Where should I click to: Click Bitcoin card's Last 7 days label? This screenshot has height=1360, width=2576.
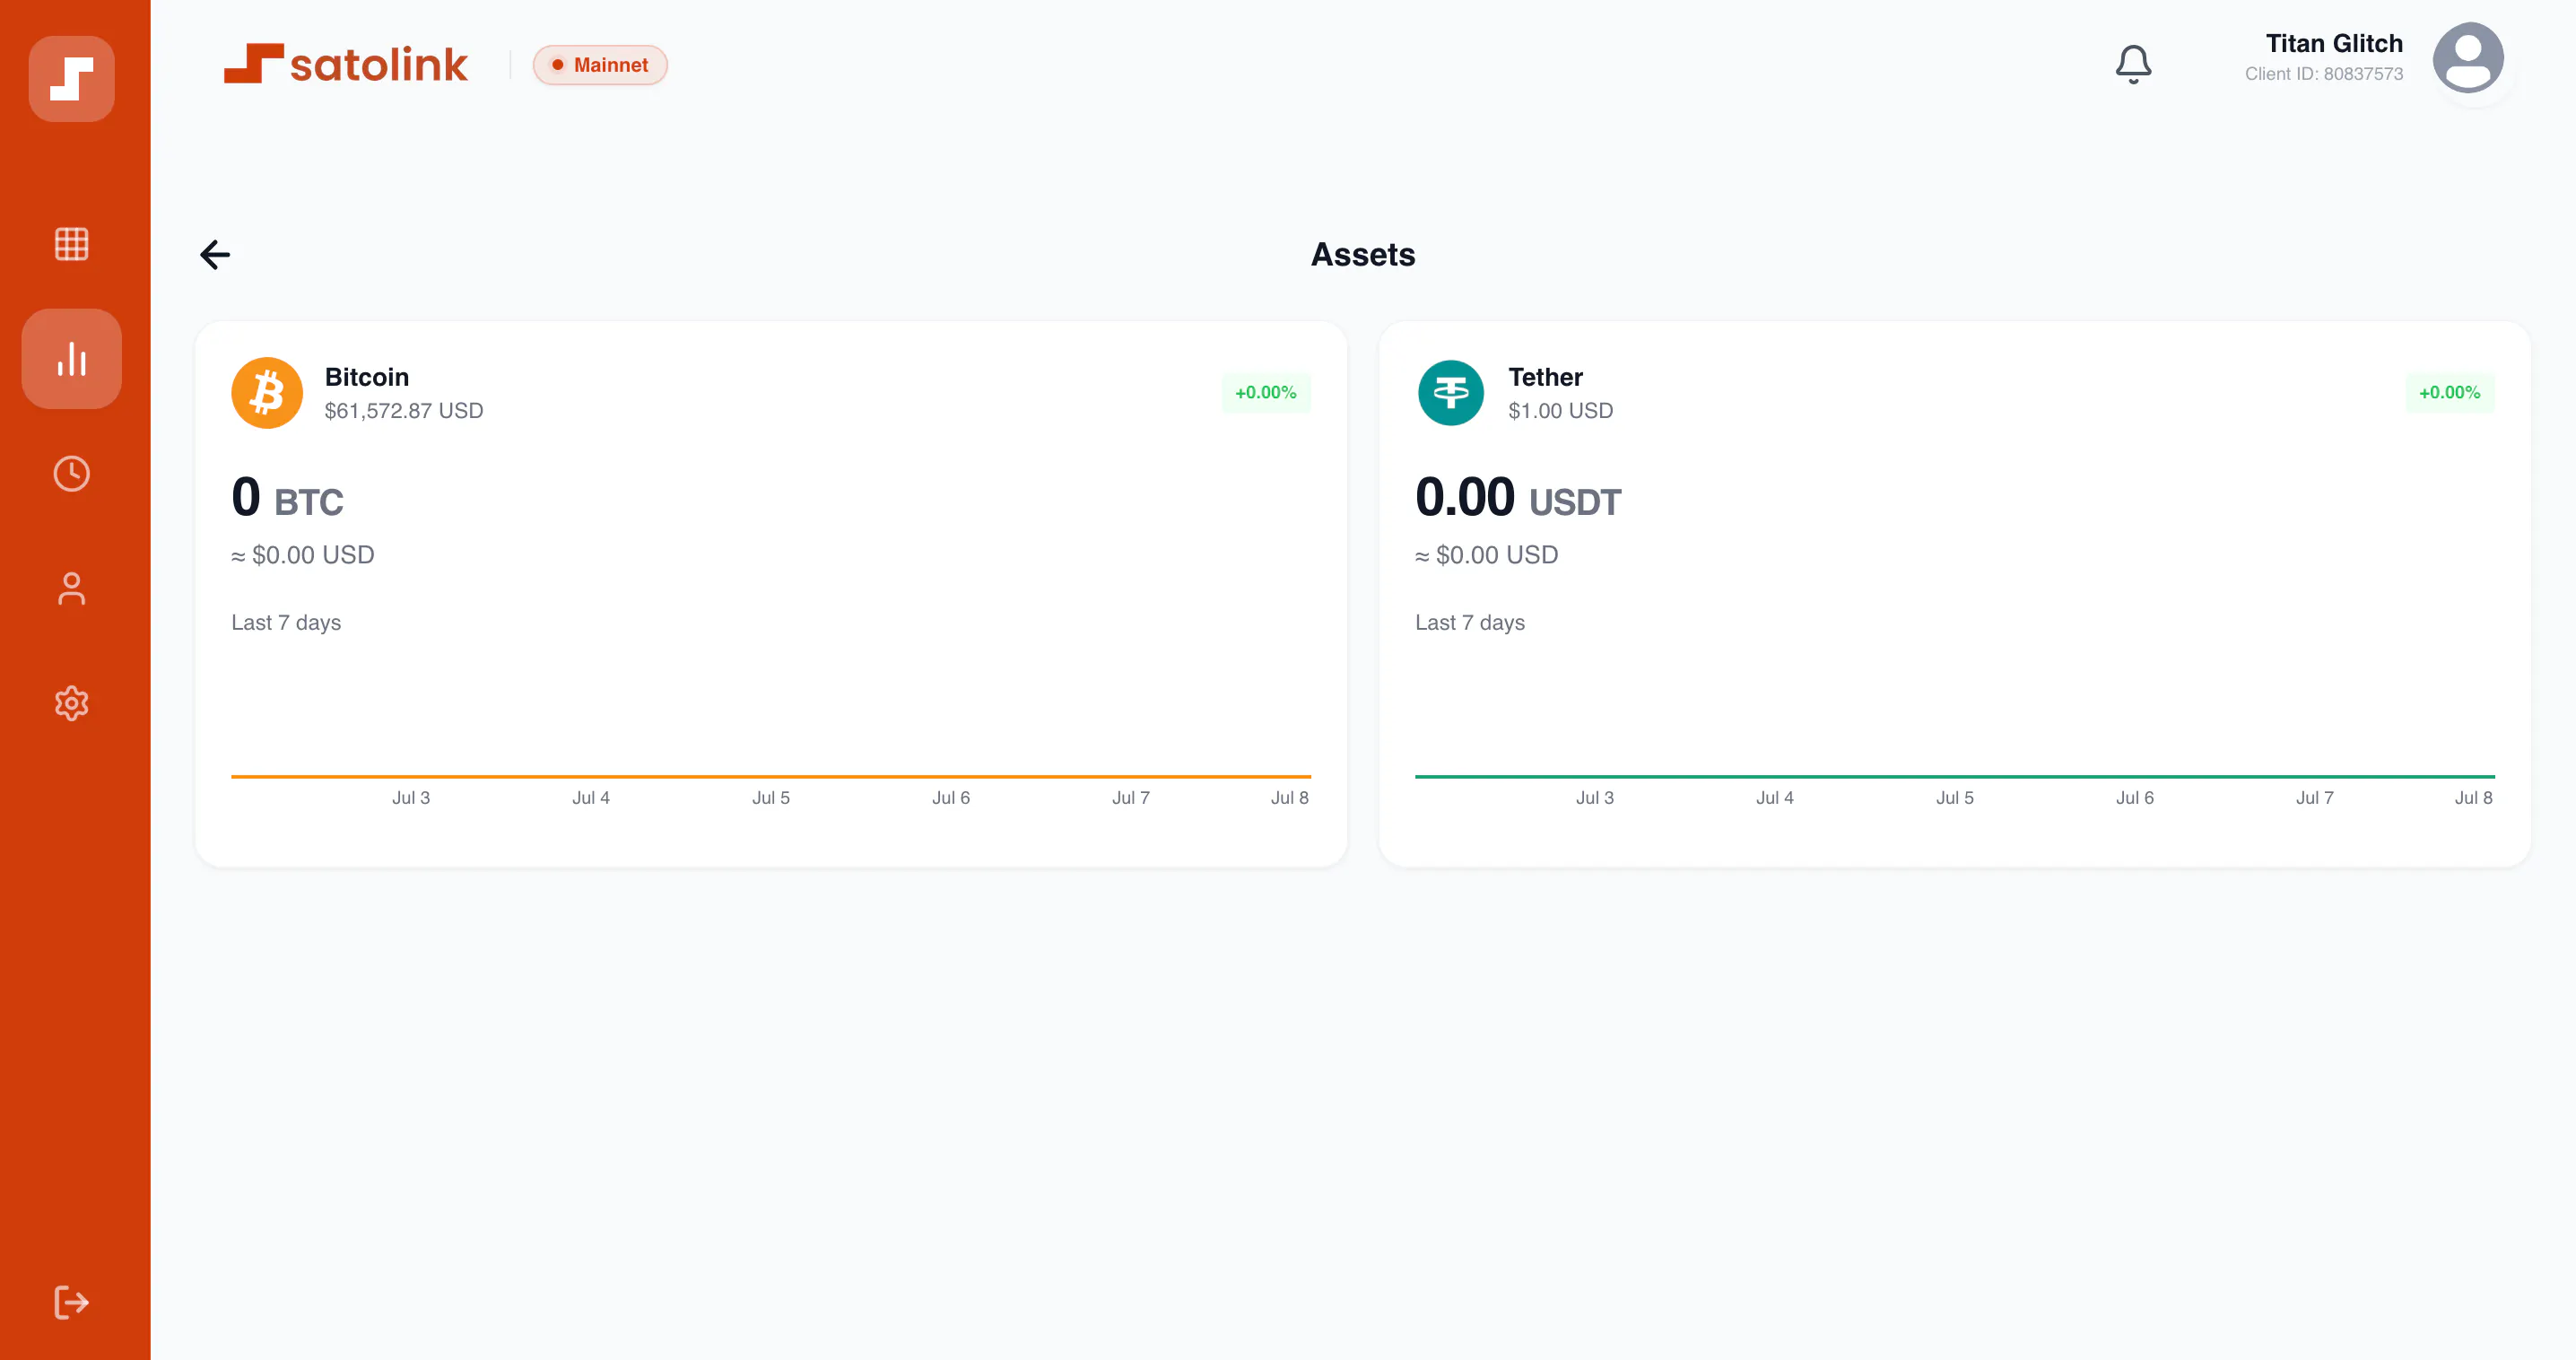286,623
